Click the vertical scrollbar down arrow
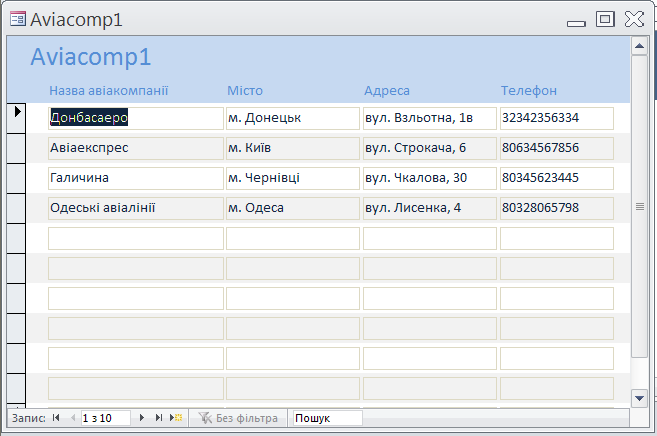The image size is (657, 436). pos(639,398)
